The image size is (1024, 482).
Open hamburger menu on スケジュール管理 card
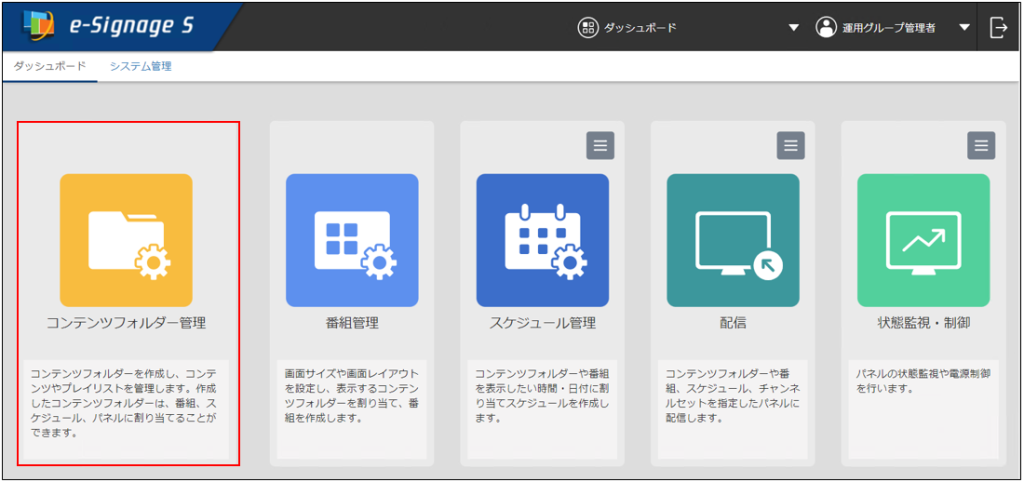pyautogui.click(x=600, y=146)
